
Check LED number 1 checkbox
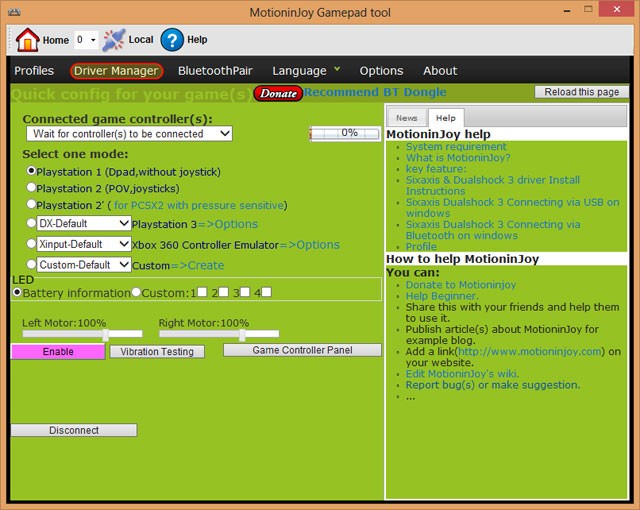pos(202,293)
